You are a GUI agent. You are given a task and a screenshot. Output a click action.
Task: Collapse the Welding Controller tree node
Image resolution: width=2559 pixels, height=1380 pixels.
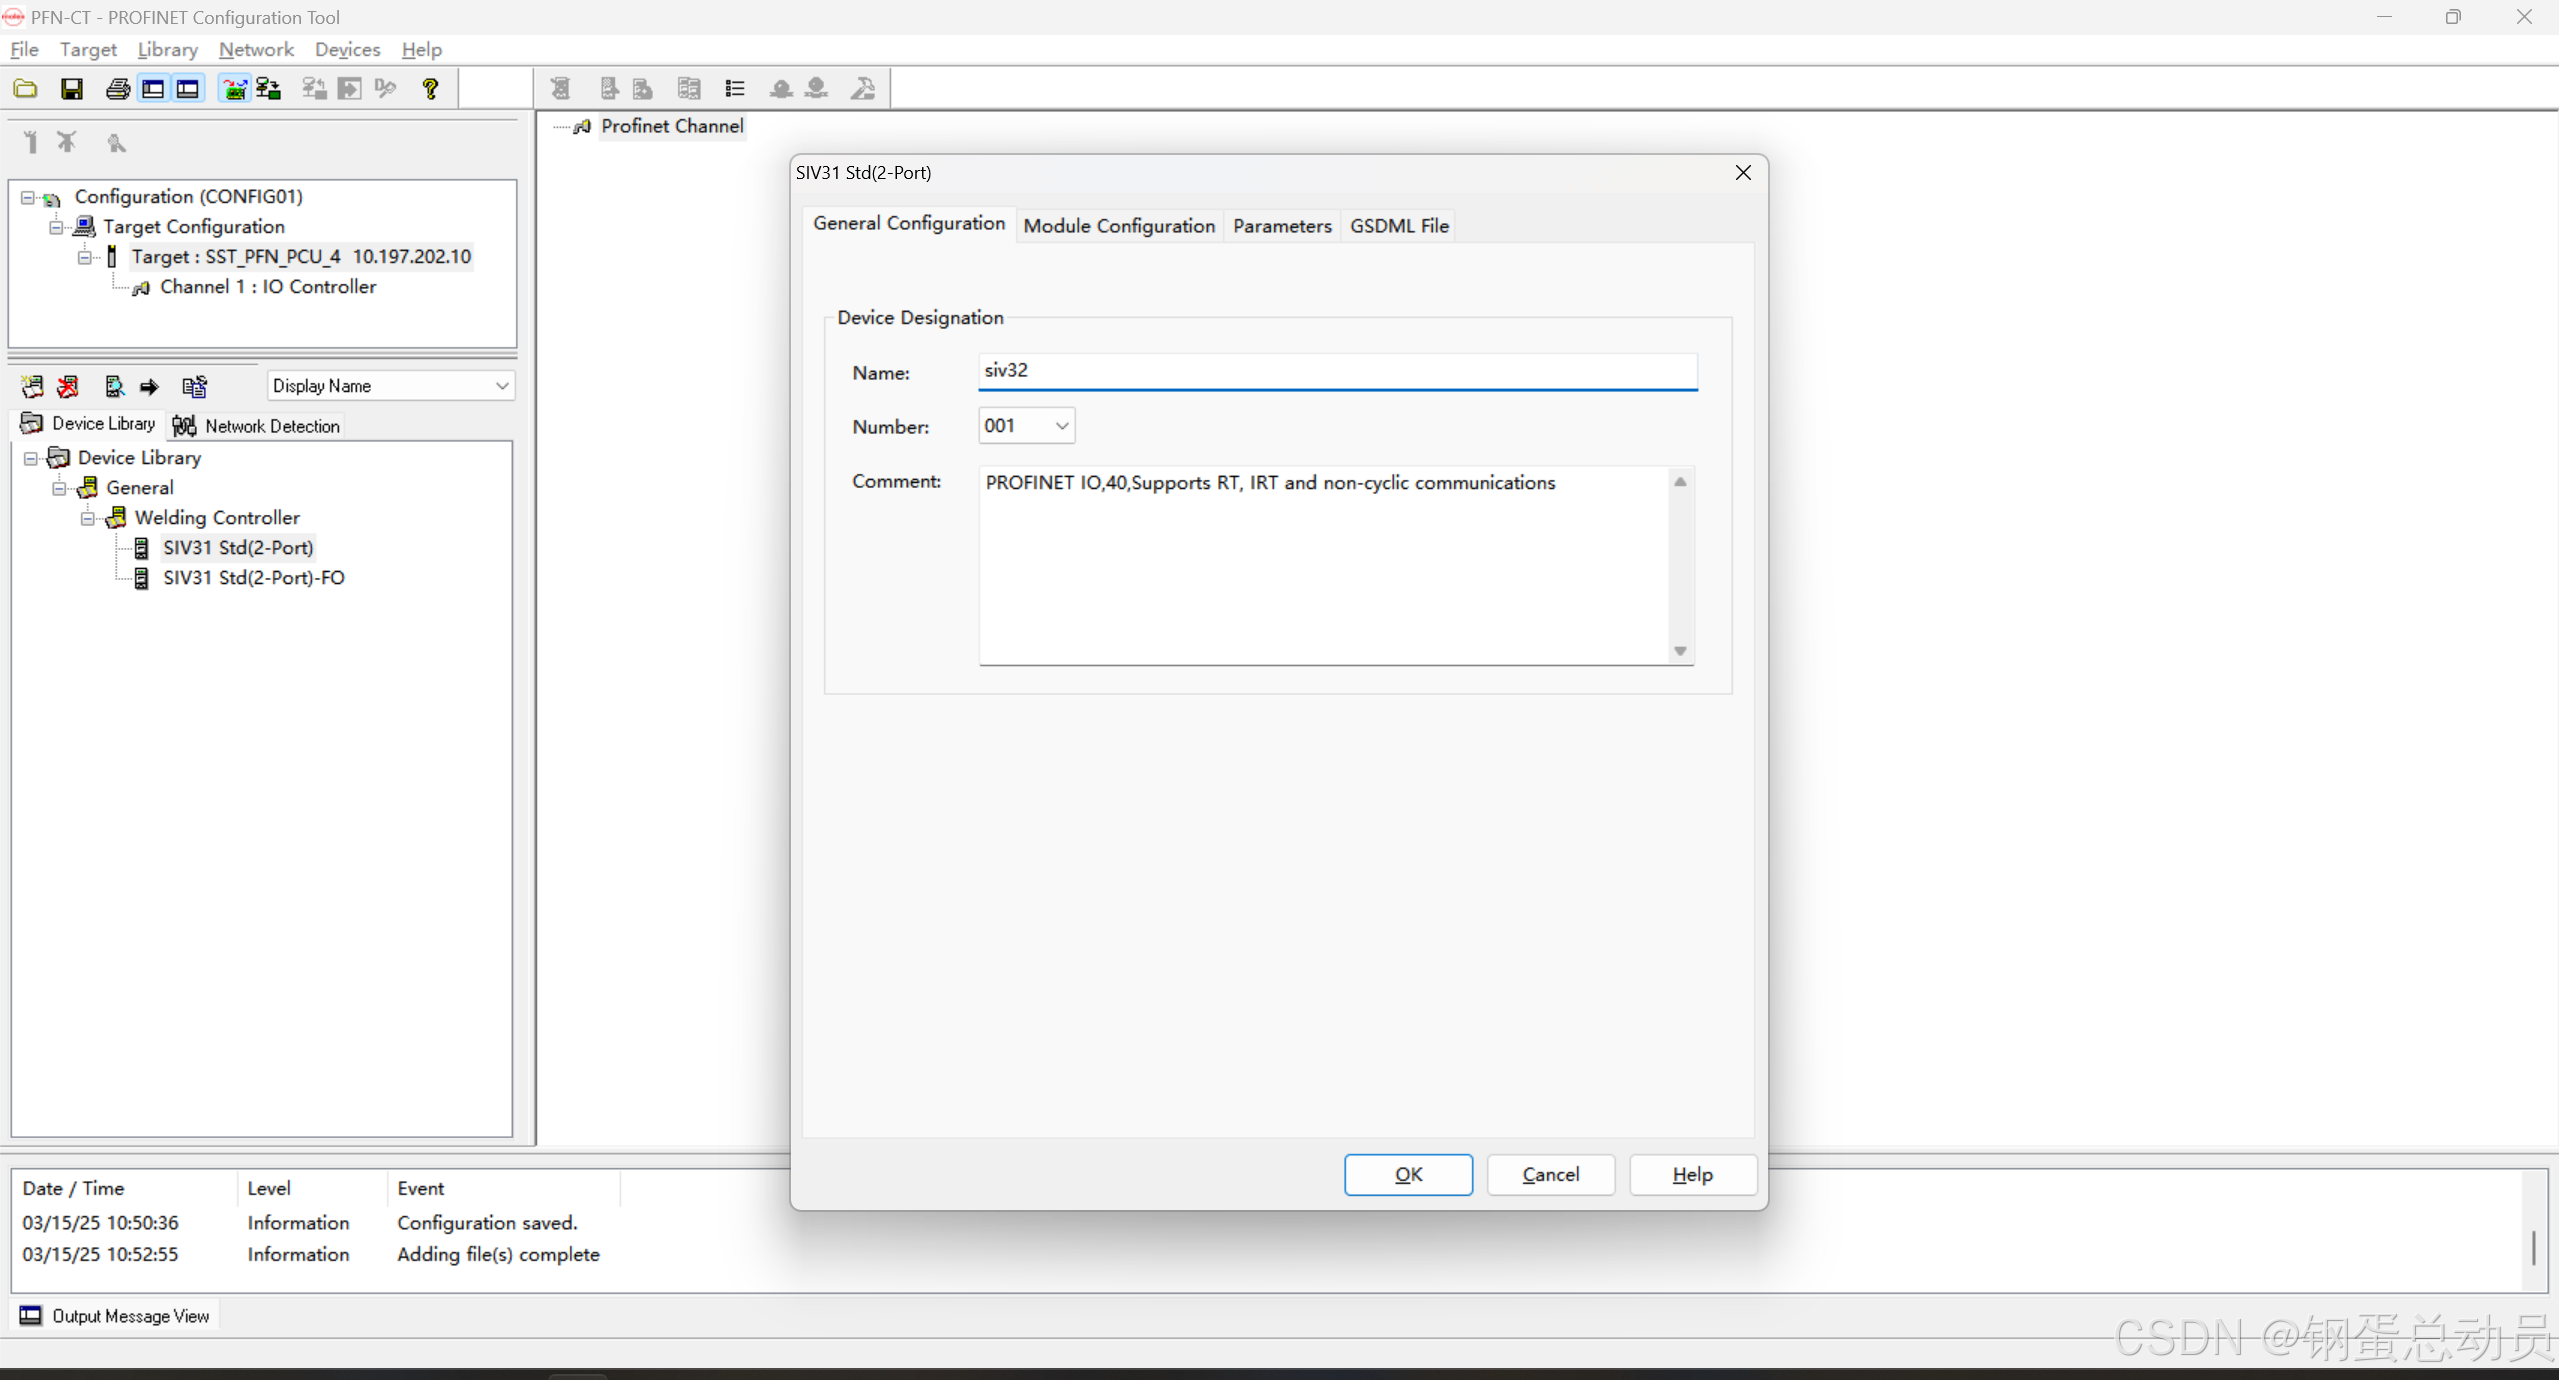pos(88,518)
